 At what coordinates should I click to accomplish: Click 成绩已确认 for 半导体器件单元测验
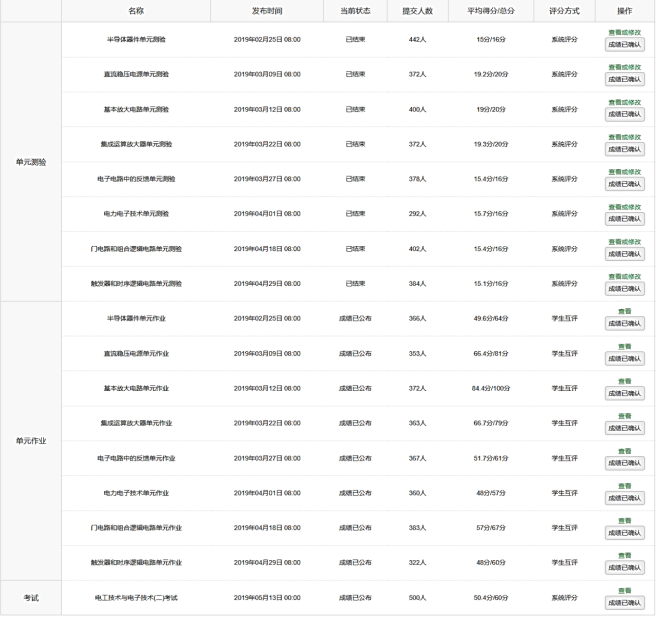point(624,44)
